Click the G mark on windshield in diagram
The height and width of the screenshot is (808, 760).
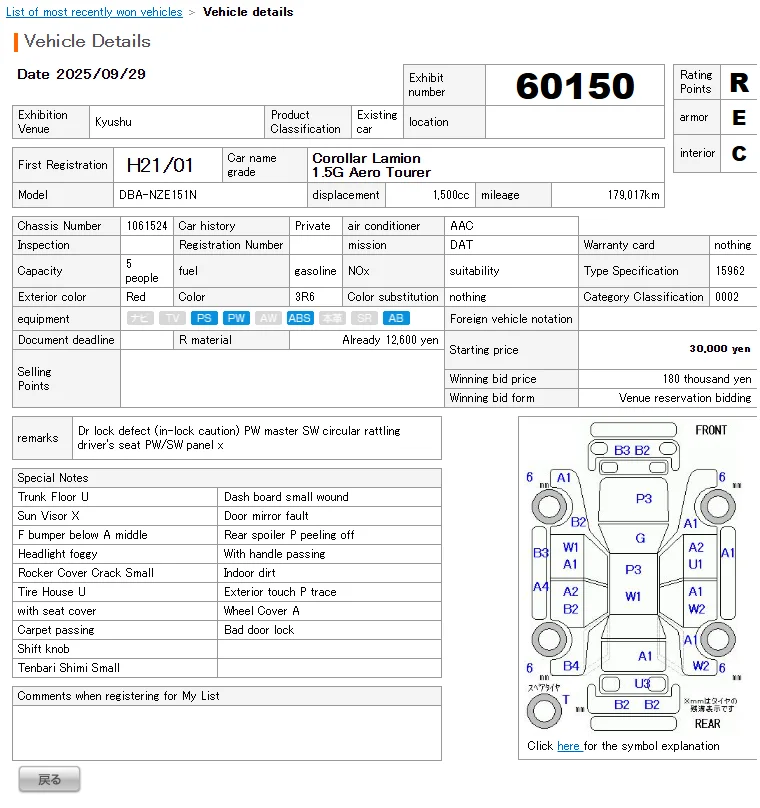click(640, 538)
